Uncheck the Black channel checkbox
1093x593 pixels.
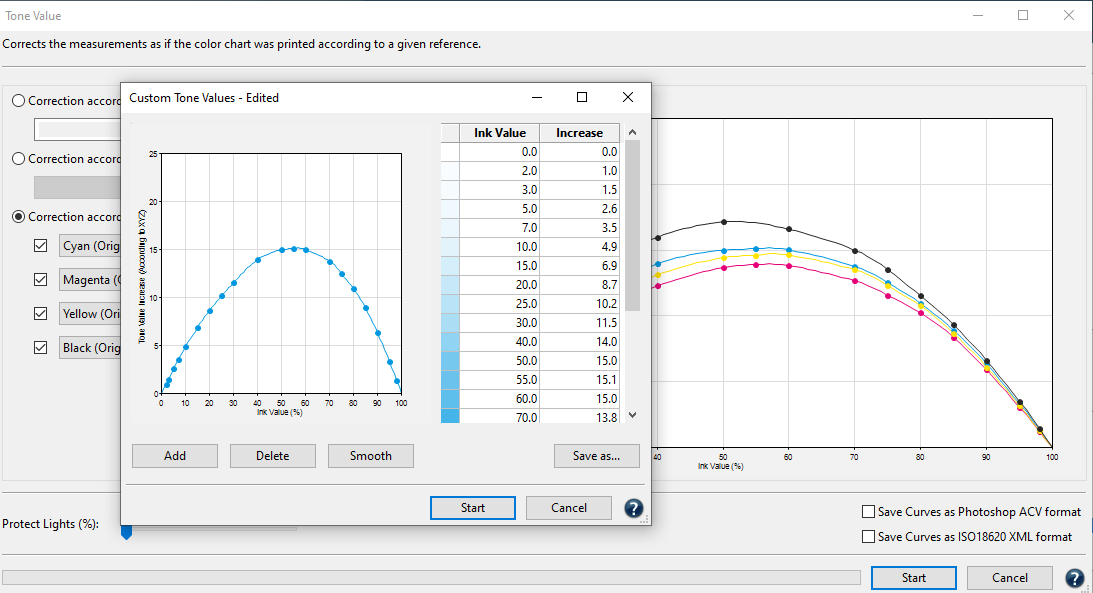tap(40, 347)
